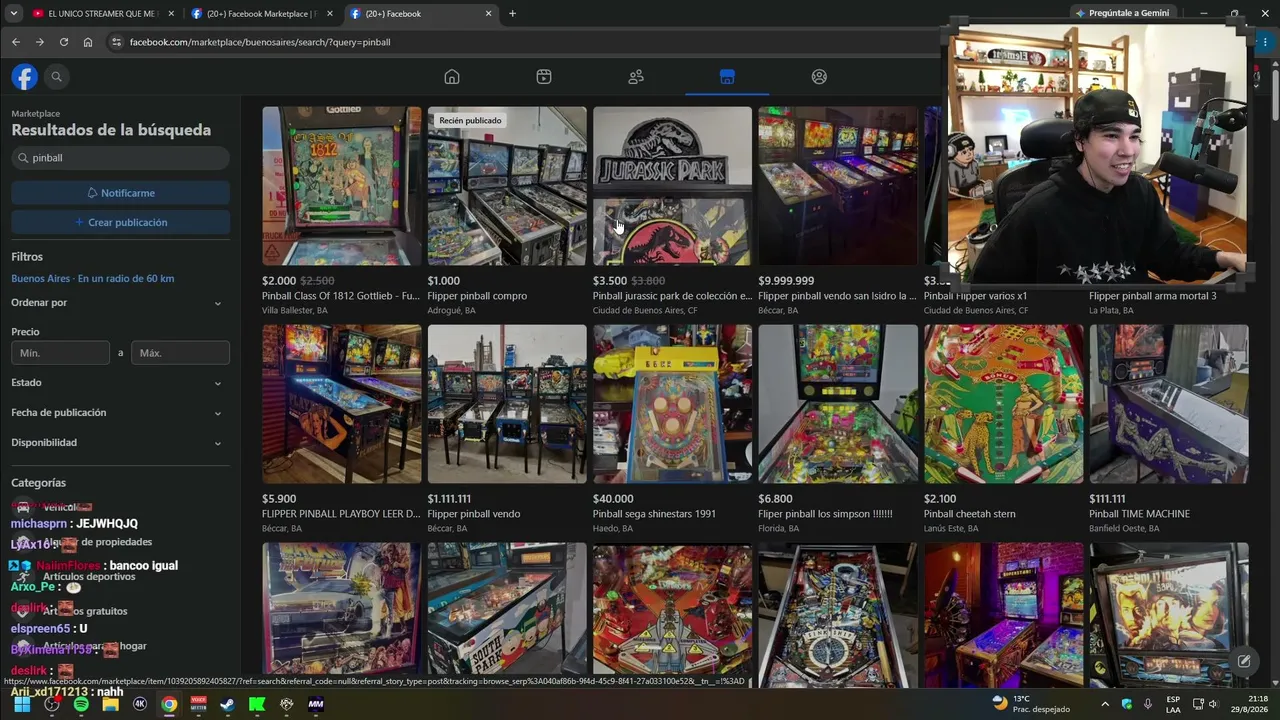This screenshot has width=1280, height=720.
Task: Click Preguntale a Gemini button
Action: tap(1122, 13)
